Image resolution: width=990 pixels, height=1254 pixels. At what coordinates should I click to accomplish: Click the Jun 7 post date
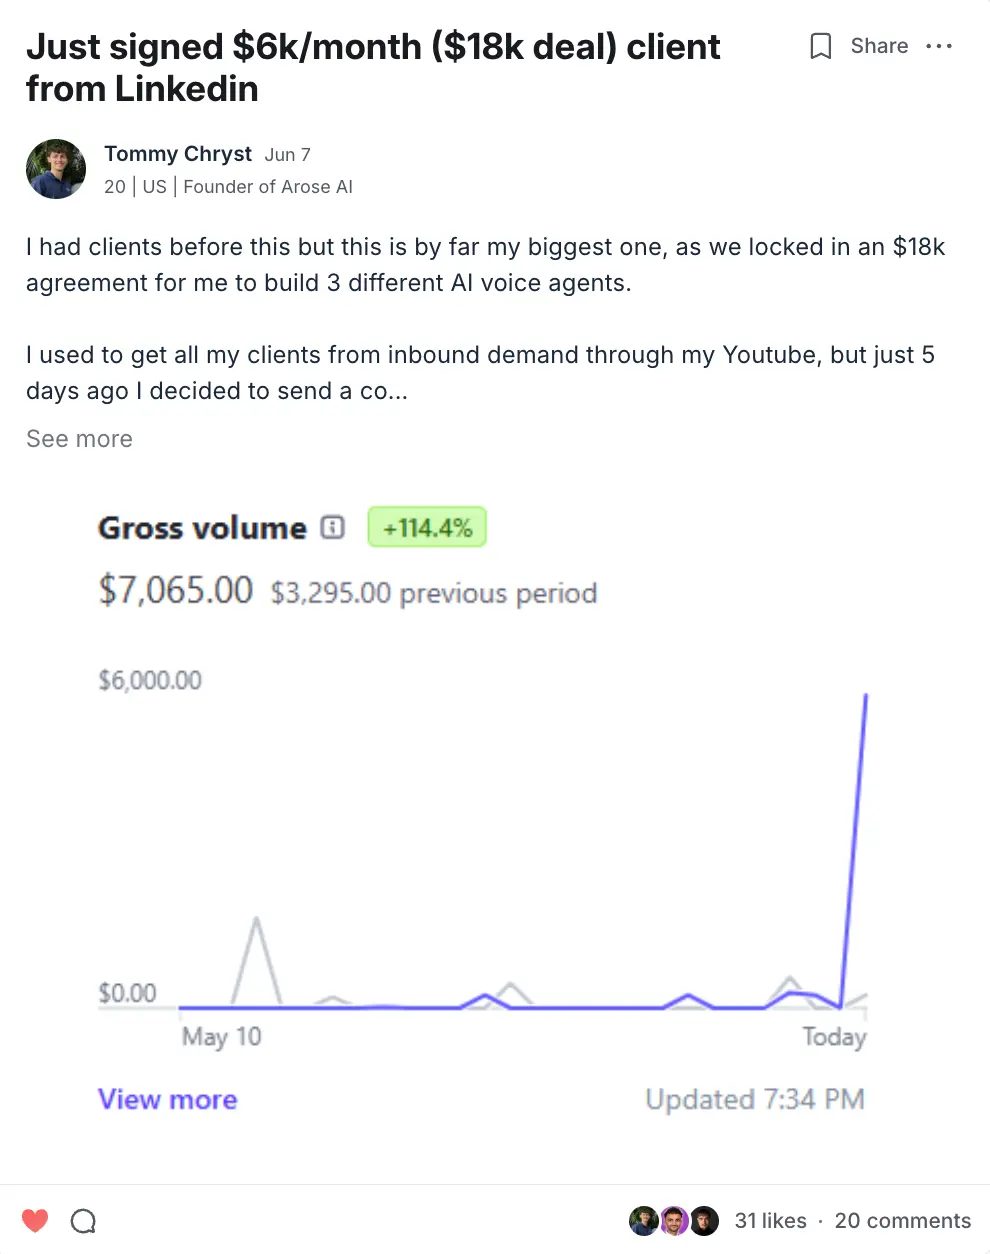288,155
